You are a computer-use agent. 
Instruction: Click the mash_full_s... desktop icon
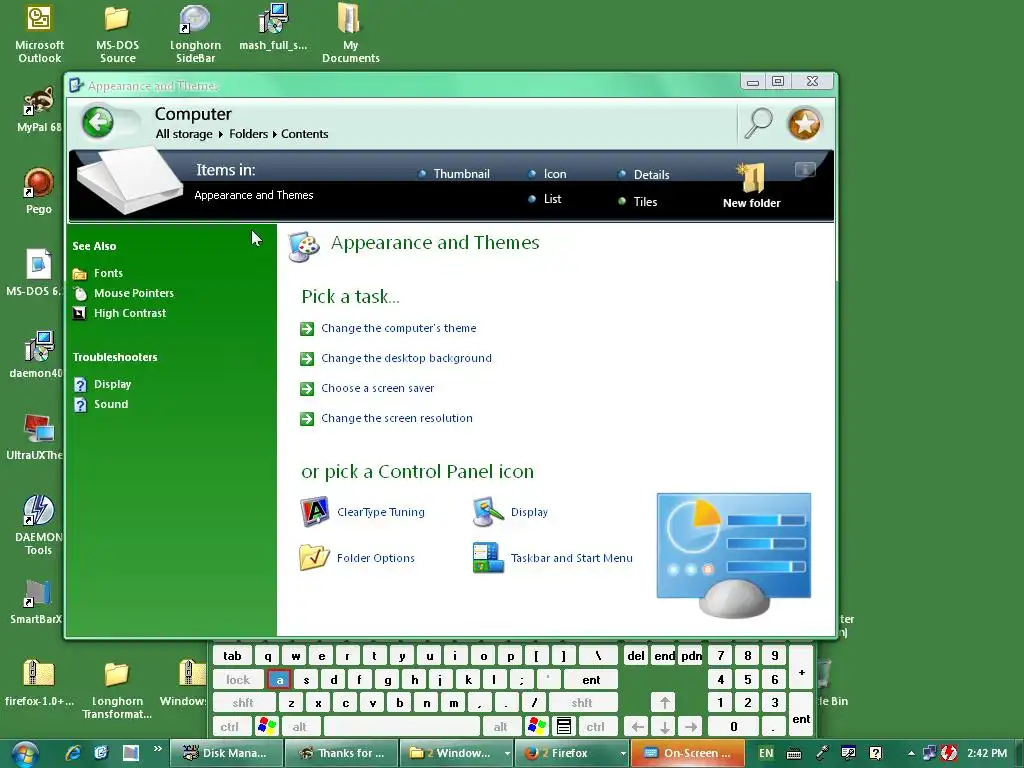(273, 27)
